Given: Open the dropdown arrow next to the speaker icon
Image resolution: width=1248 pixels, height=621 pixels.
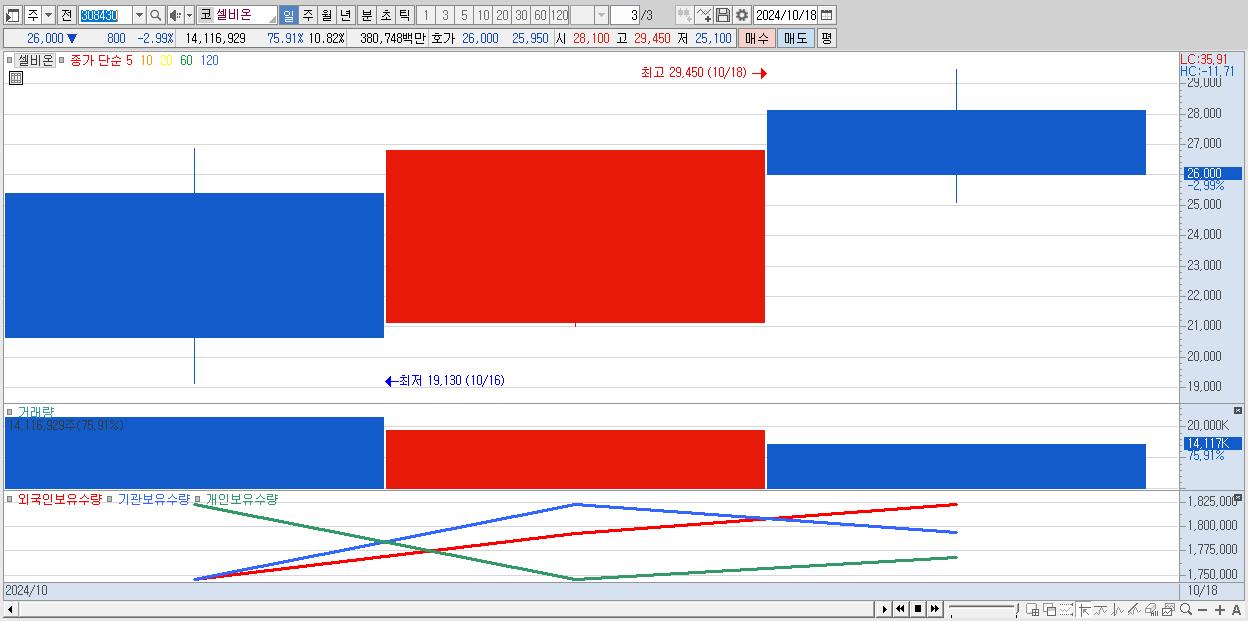Looking at the screenshot, I should 189,15.
